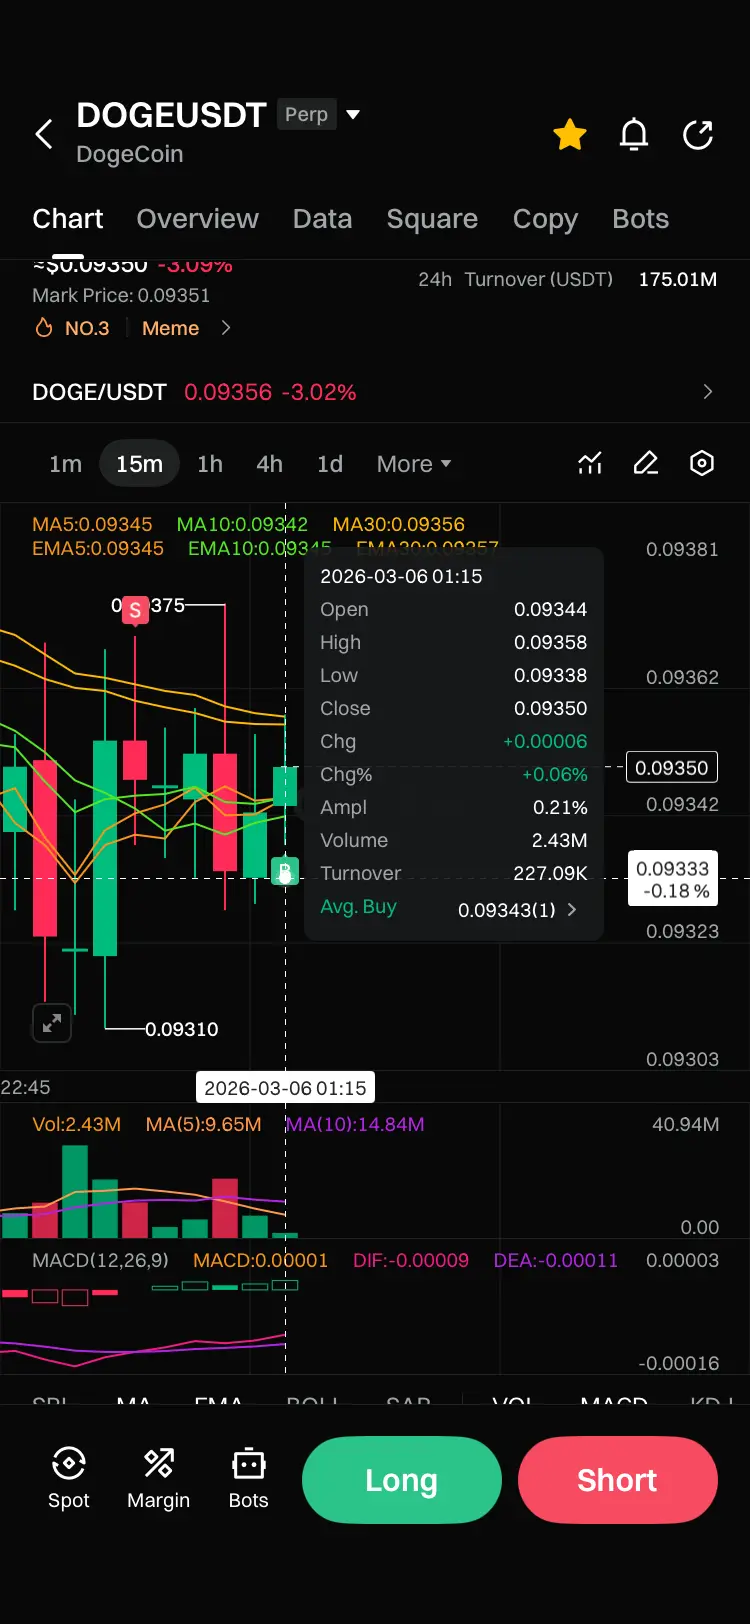Click the DIF:-0.00009 value
Screen dimensions: 750x1624
(411, 1260)
